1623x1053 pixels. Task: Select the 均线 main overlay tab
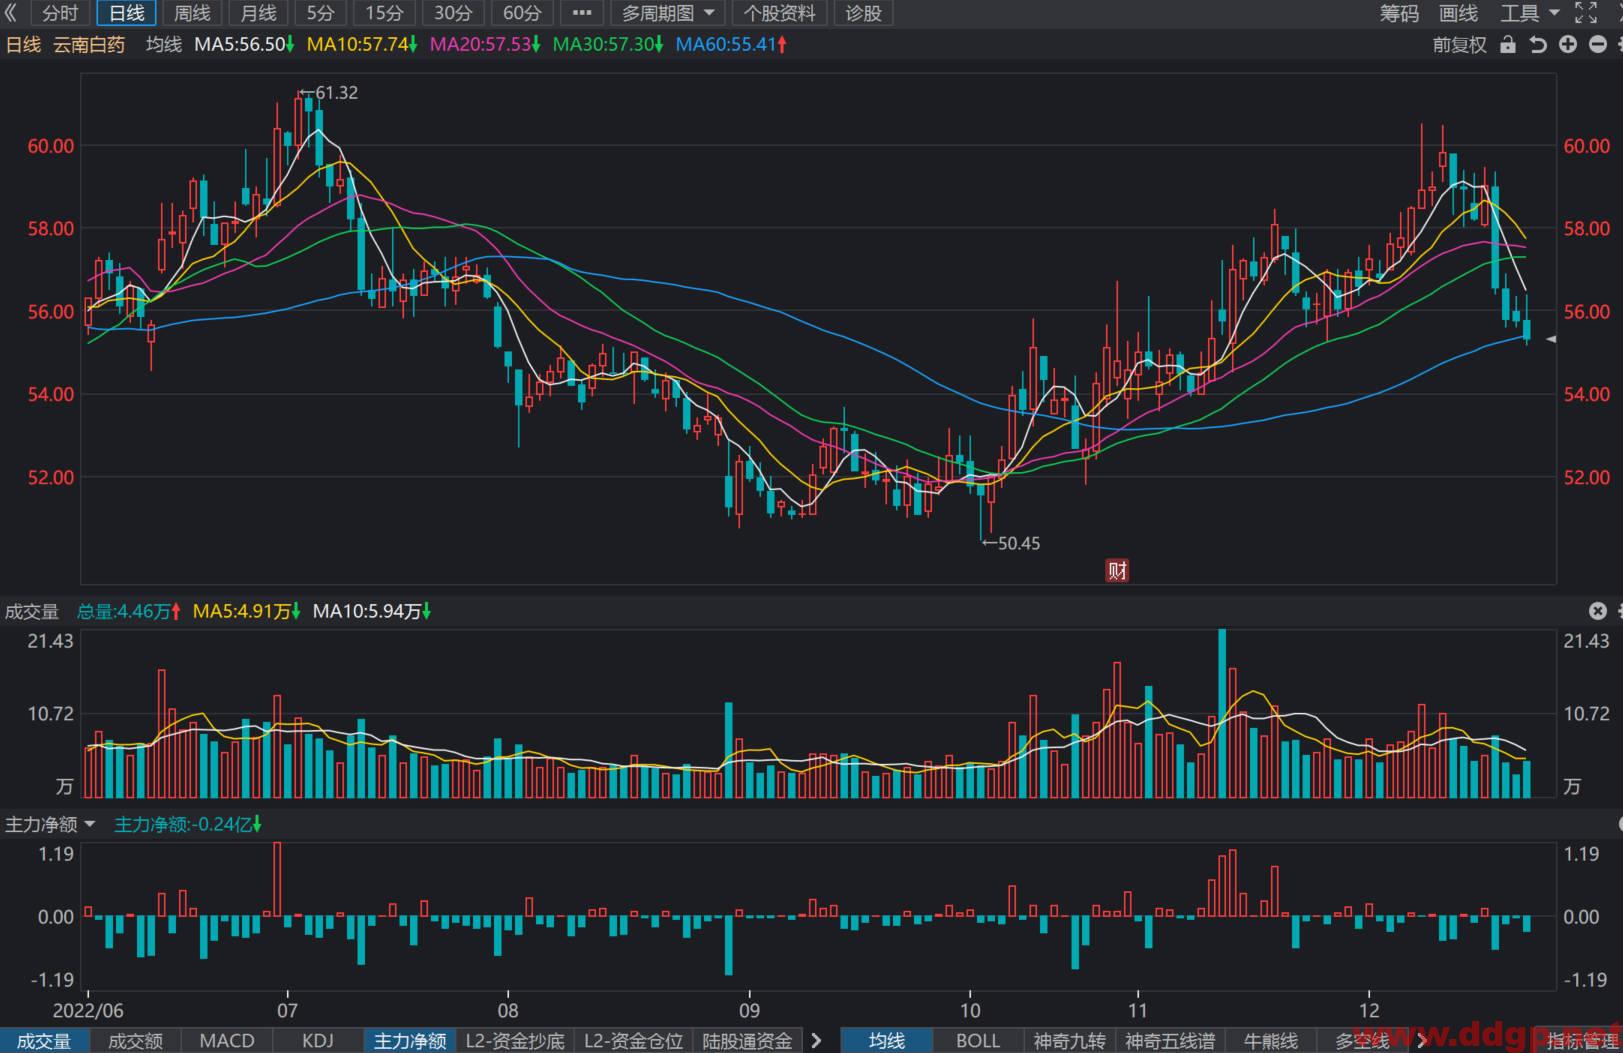click(887, 1041)
